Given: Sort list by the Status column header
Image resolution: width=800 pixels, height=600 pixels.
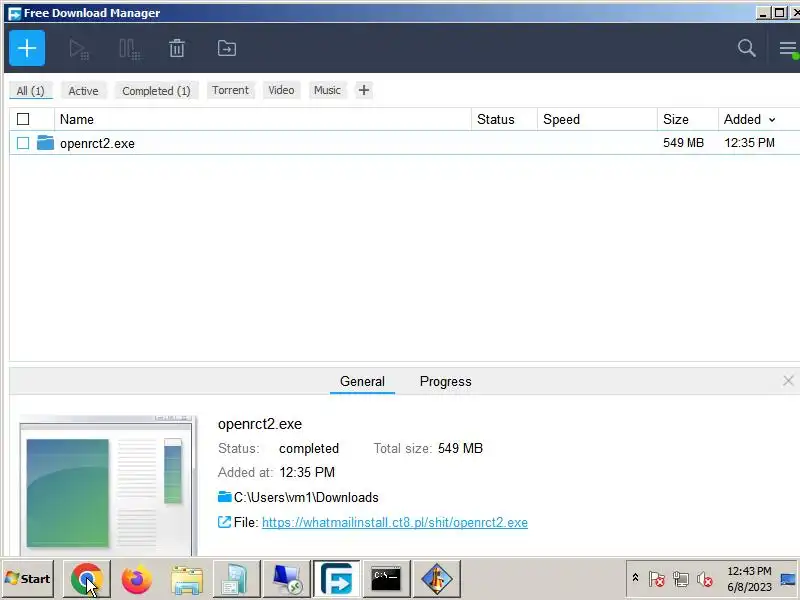Looking at the screenshot, I should (504, 119).
